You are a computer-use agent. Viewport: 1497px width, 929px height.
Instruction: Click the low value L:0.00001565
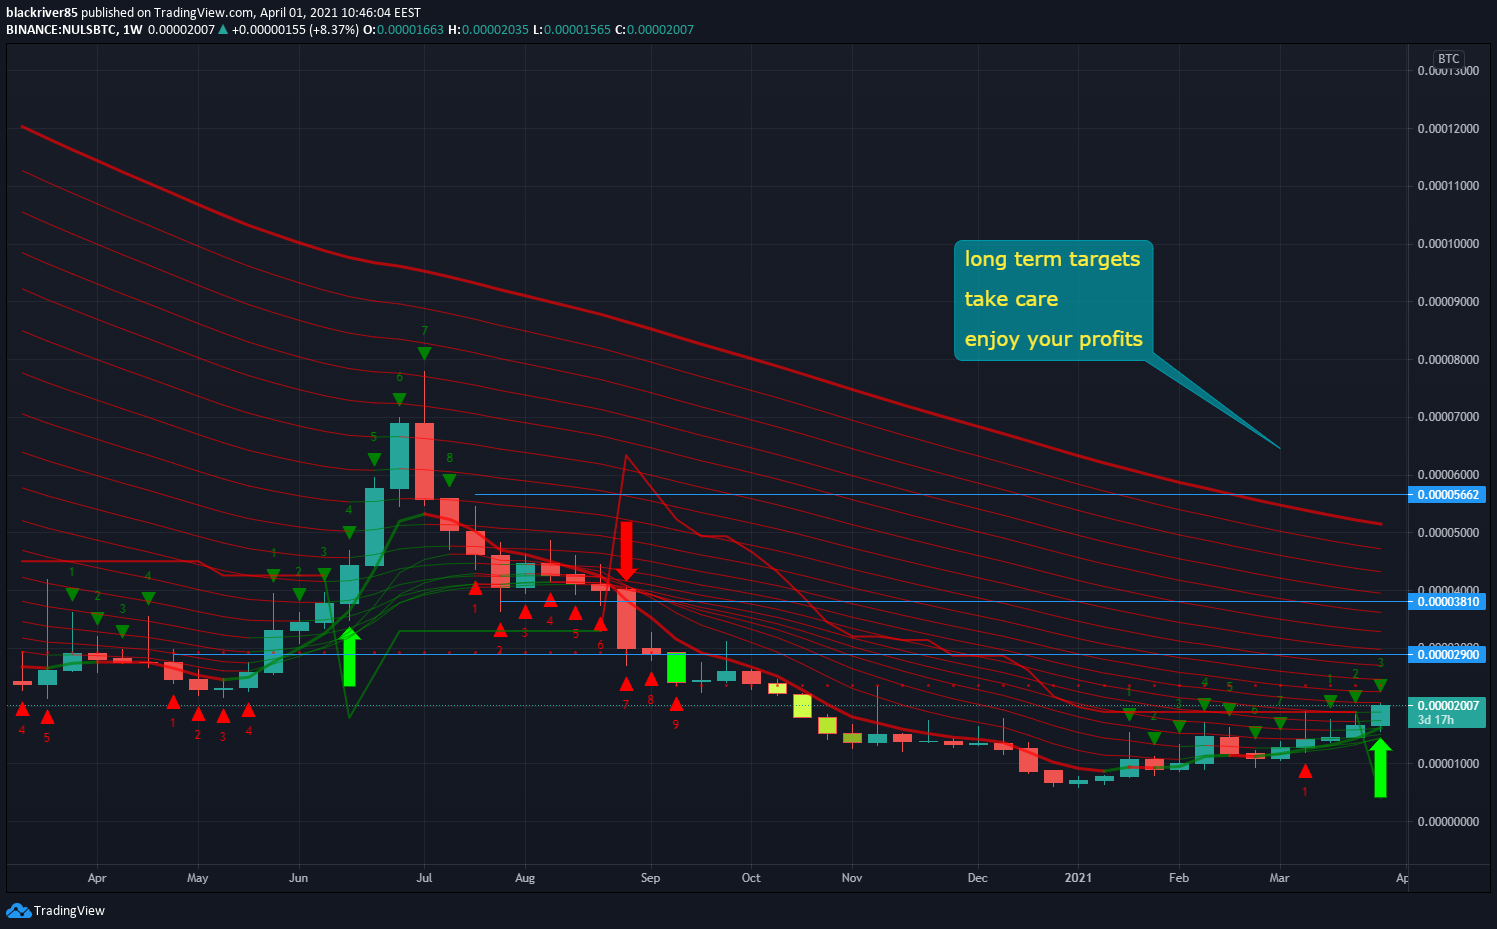click(x=572, y=30)
